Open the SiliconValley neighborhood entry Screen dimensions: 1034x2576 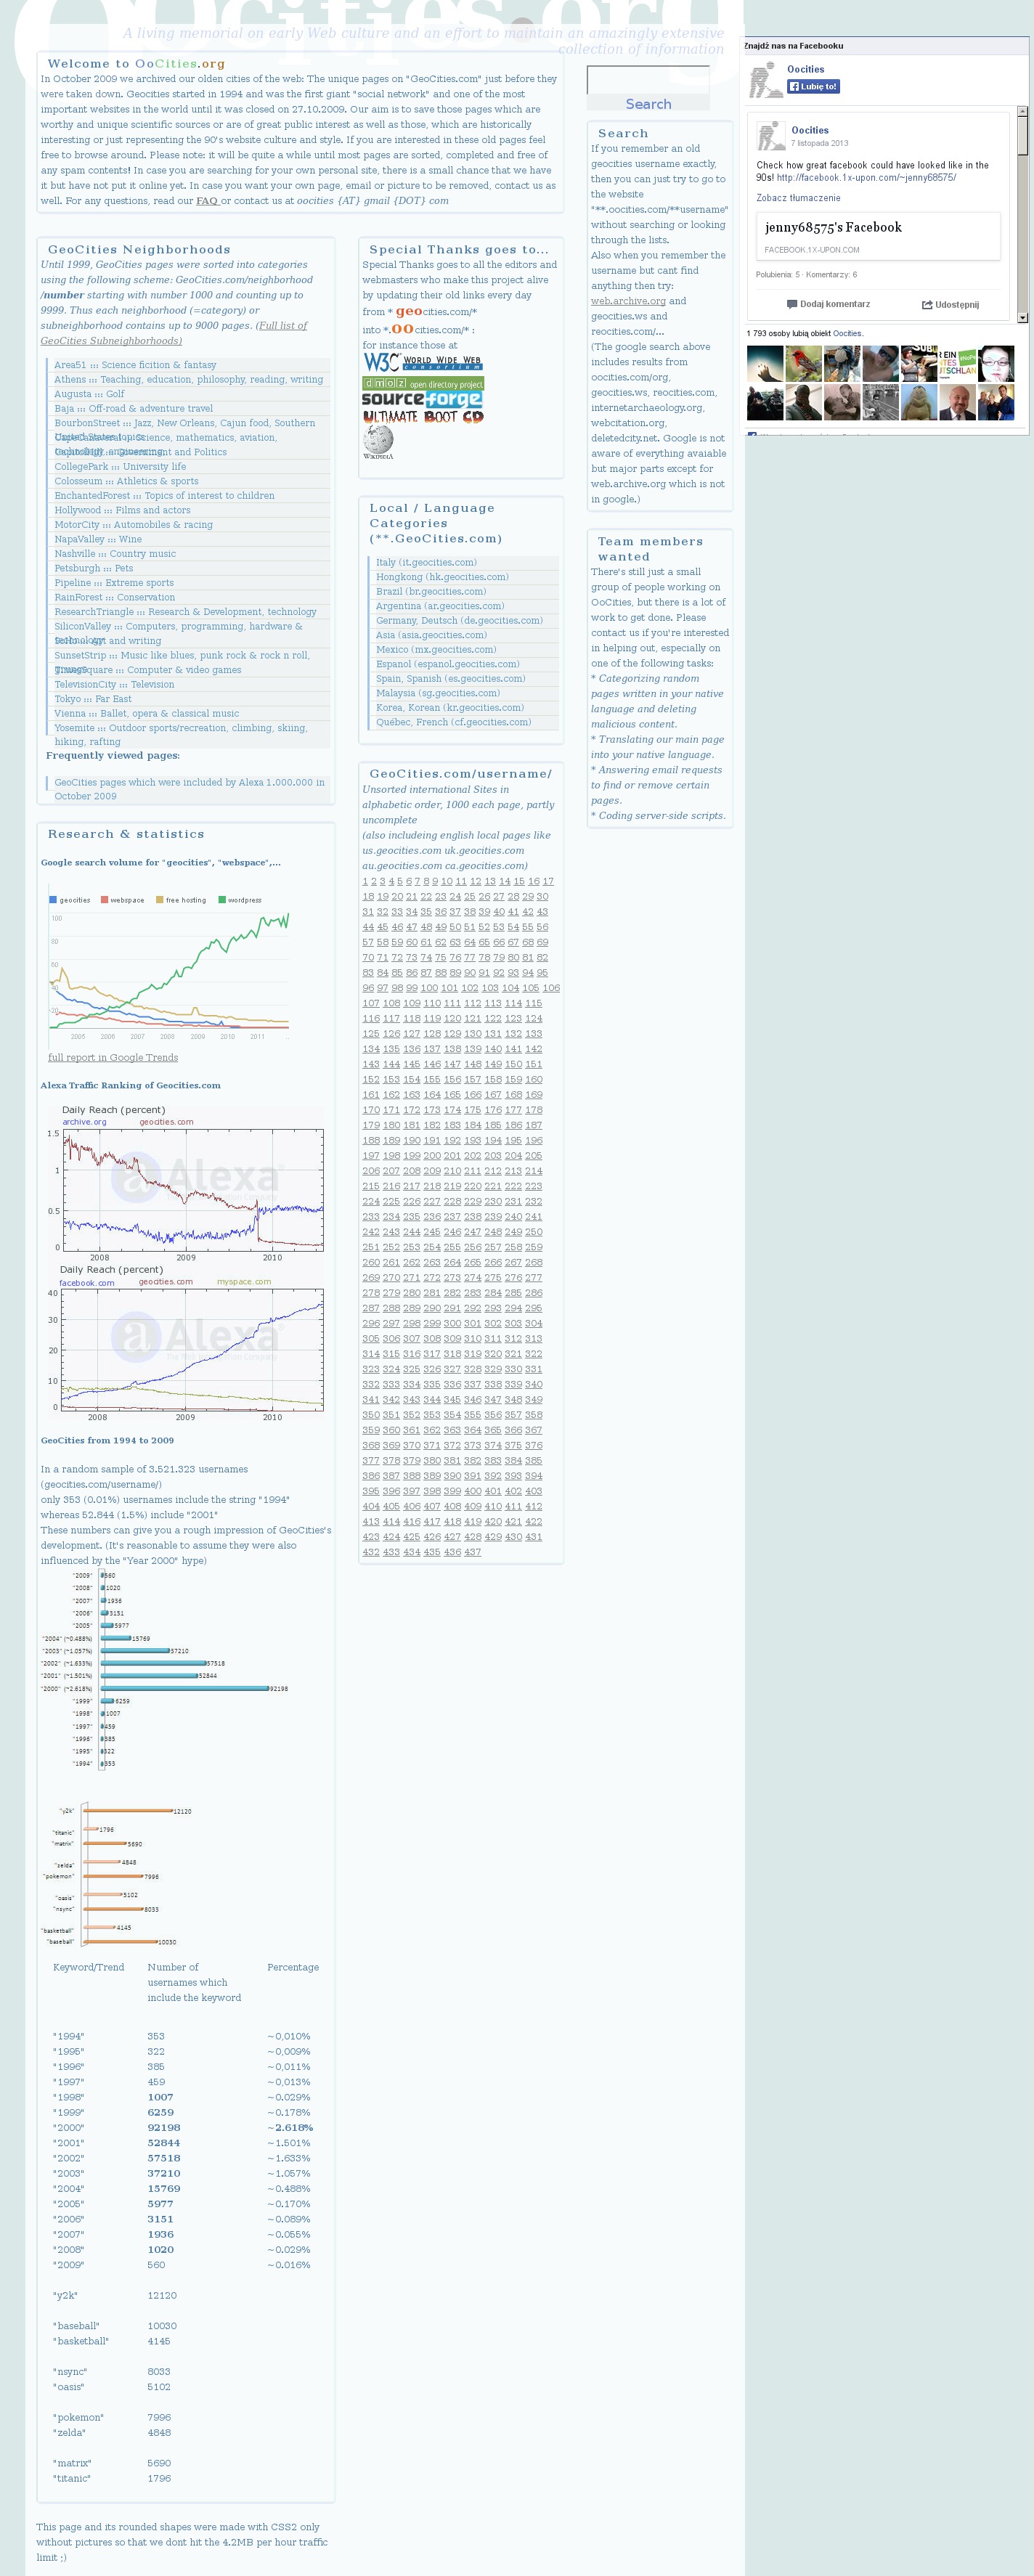[x=82, y=627]
